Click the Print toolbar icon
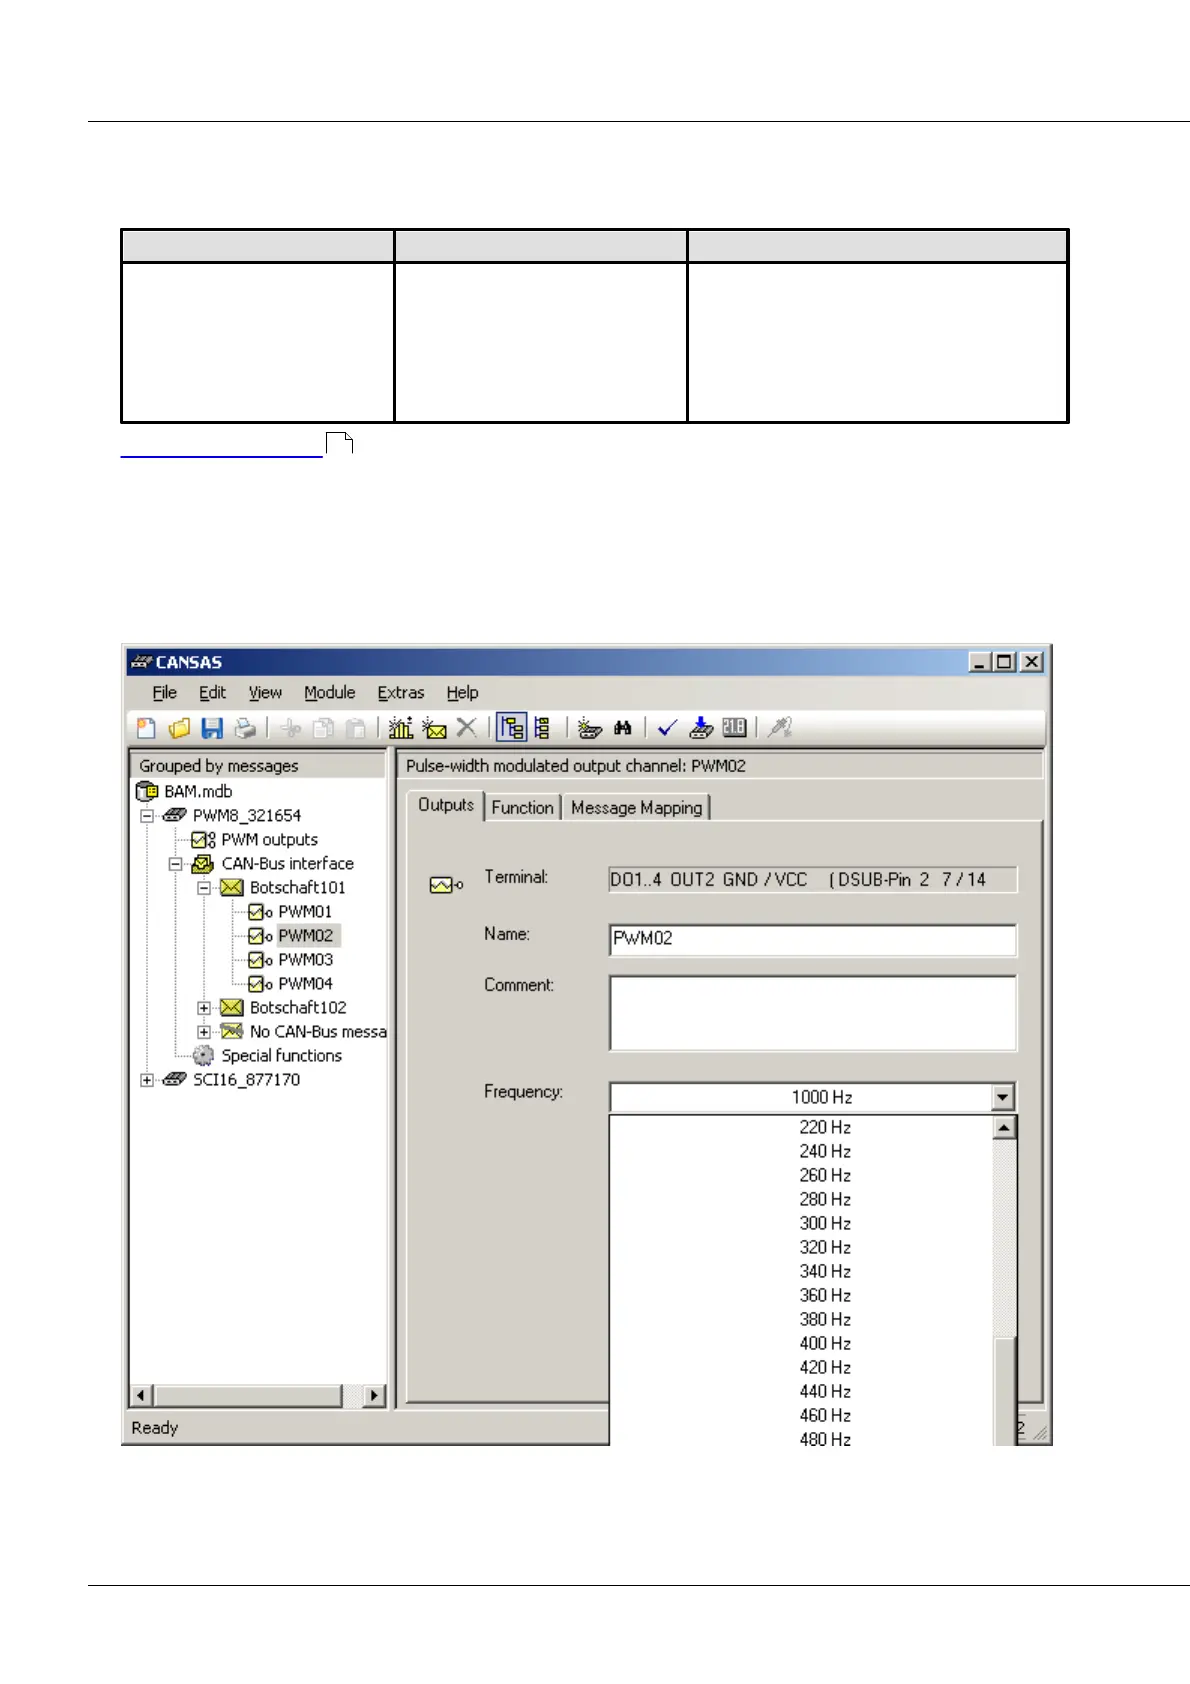Viewport: 1190px width, 1684px height. (245, 728)
